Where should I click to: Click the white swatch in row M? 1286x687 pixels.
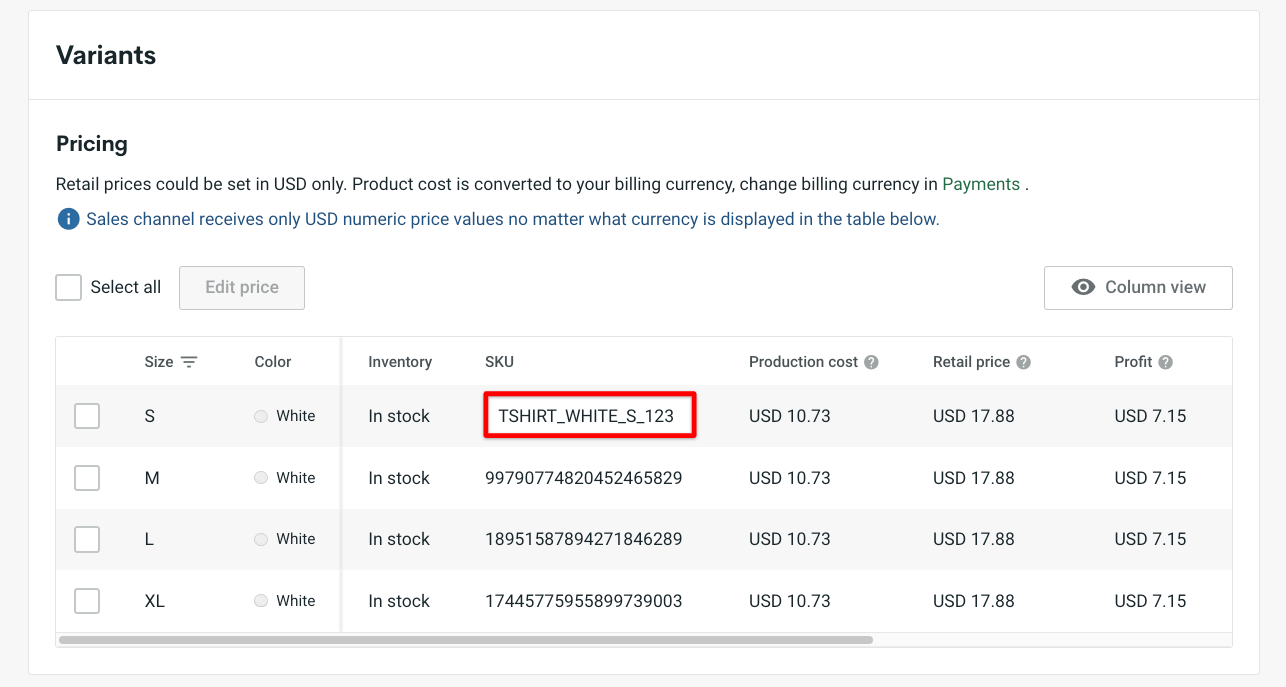point(259,477)
